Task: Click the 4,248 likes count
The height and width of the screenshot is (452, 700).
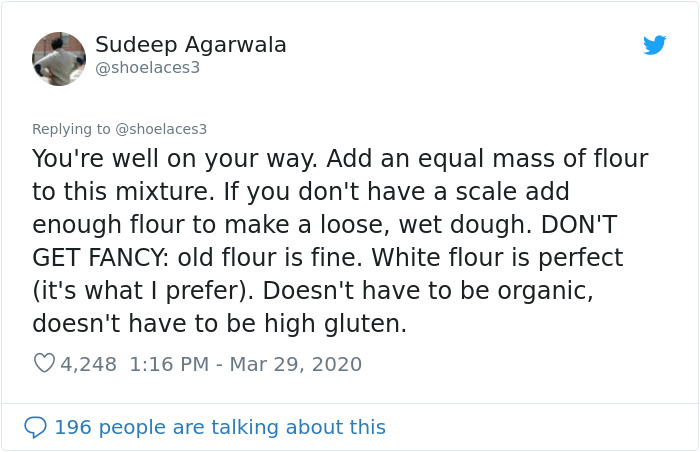Action: coord(89,364)
